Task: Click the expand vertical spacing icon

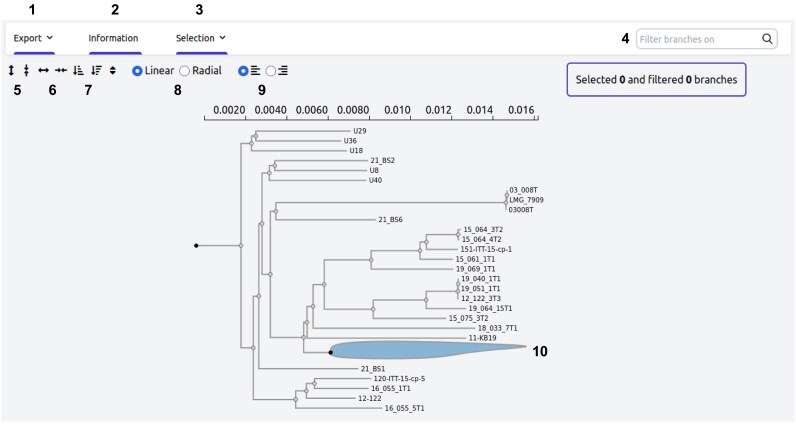Action: 11,71
